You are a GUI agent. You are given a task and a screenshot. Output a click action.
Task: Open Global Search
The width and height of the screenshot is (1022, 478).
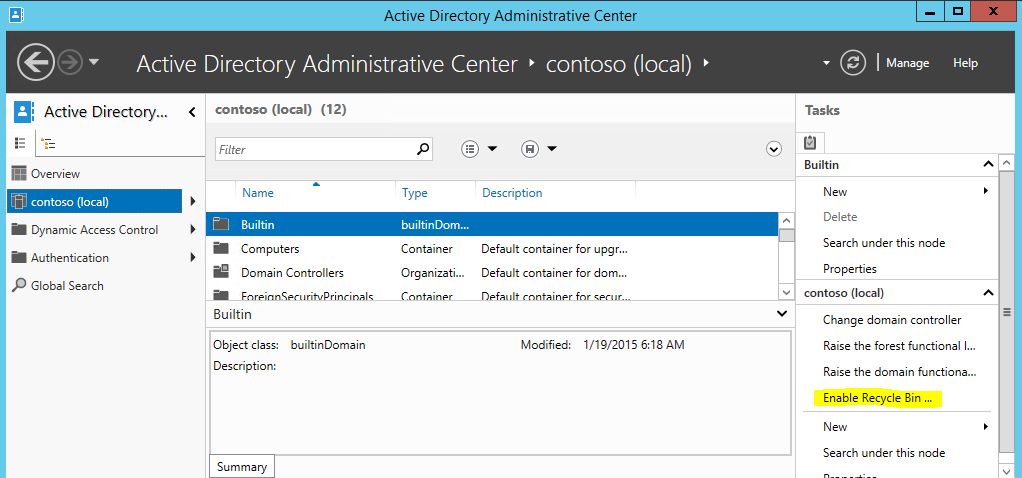(67, 286)
